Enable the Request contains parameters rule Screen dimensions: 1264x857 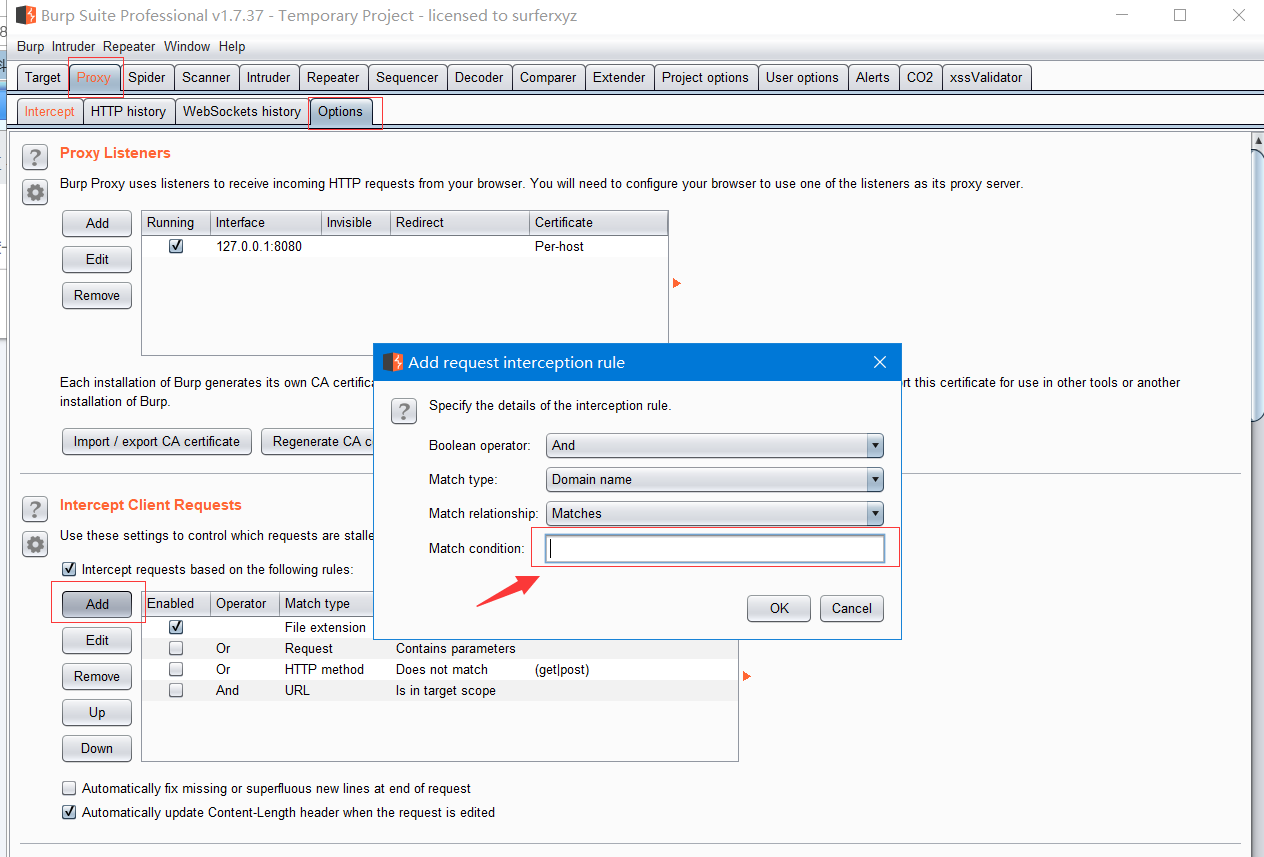(x=176, y=648)
